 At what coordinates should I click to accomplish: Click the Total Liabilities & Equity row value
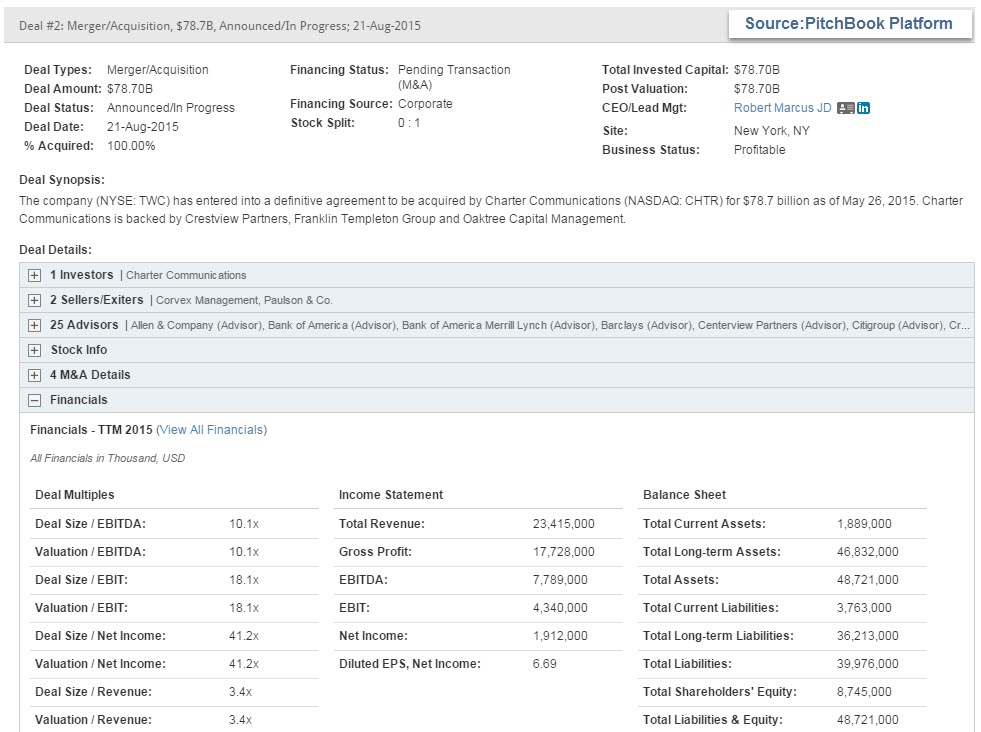click(x=868, y=719)
